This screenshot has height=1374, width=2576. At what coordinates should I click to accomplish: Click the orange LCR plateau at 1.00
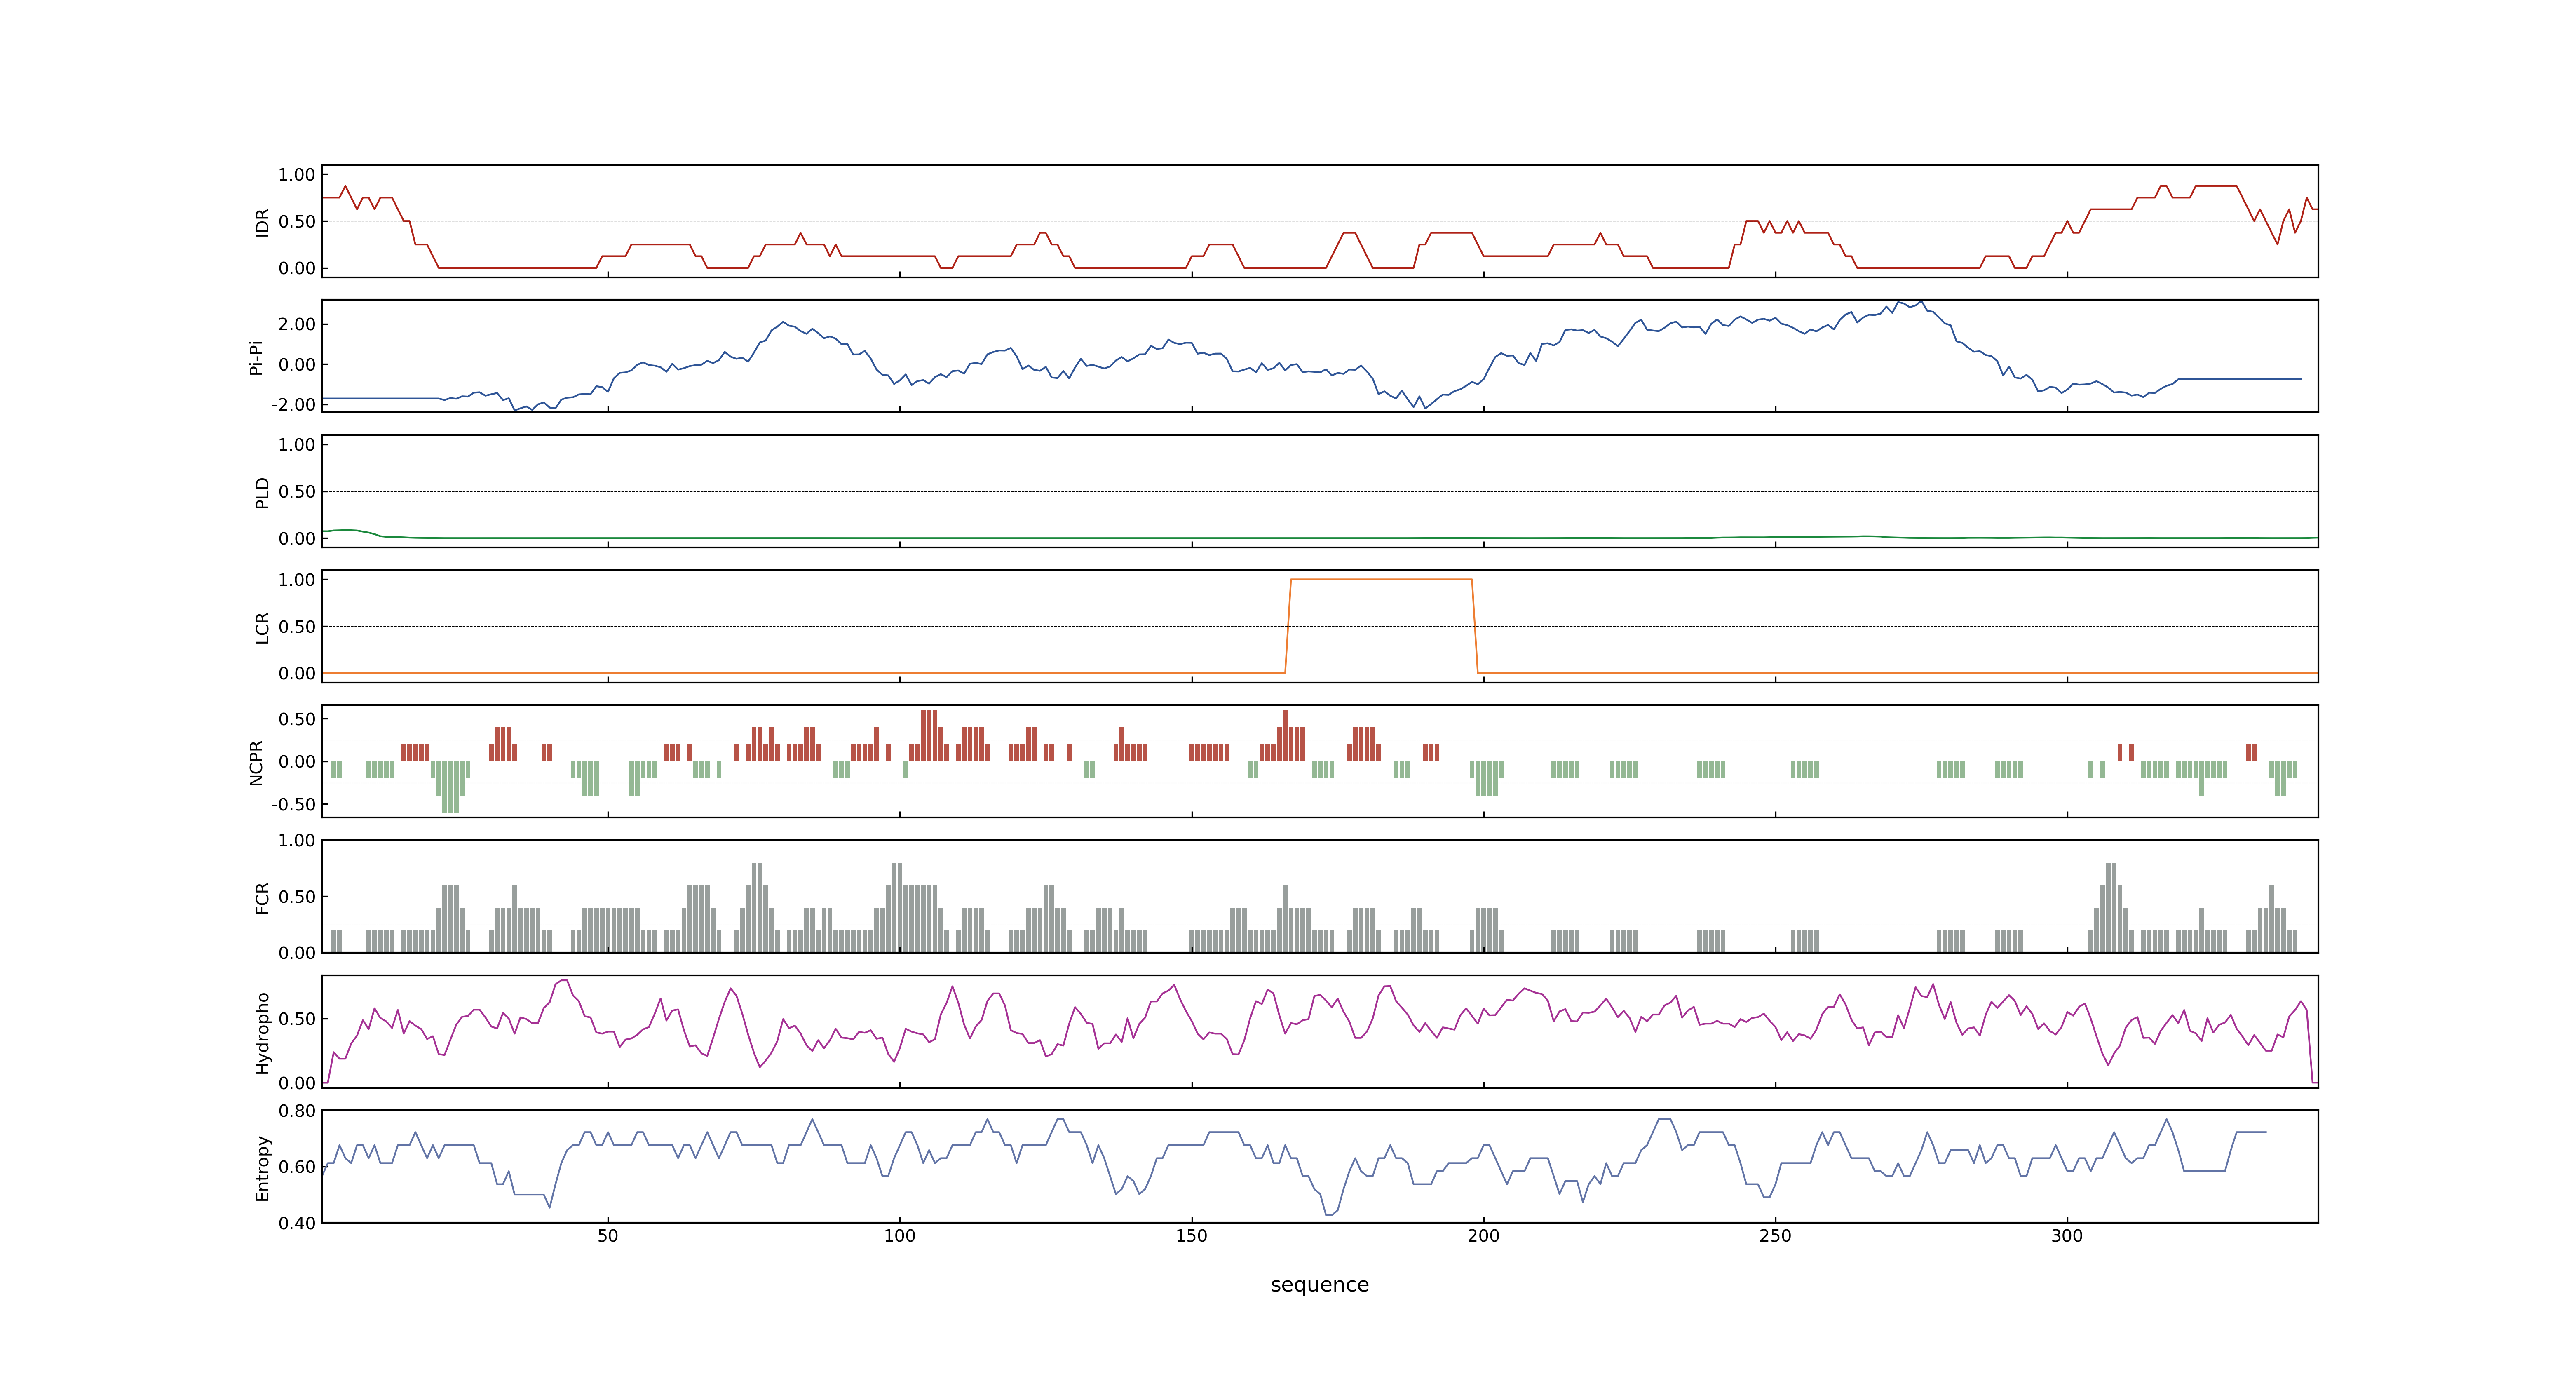tap(1381, 579)
